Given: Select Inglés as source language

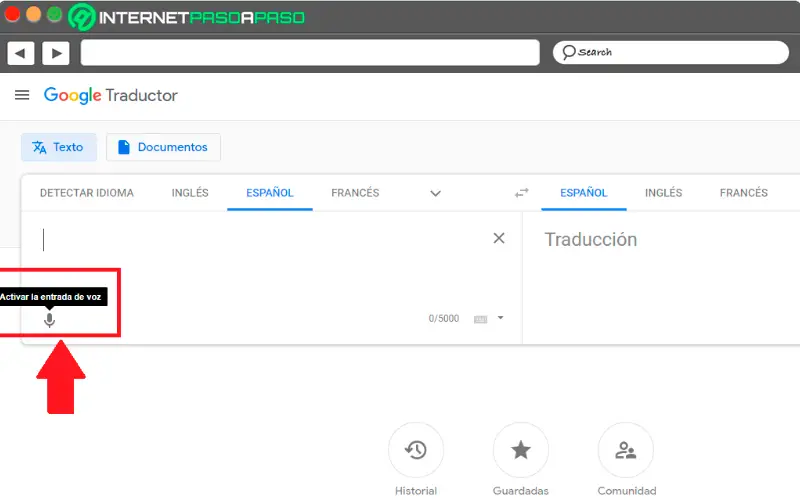Looking at the screenshot, I should tap(190, 193).
